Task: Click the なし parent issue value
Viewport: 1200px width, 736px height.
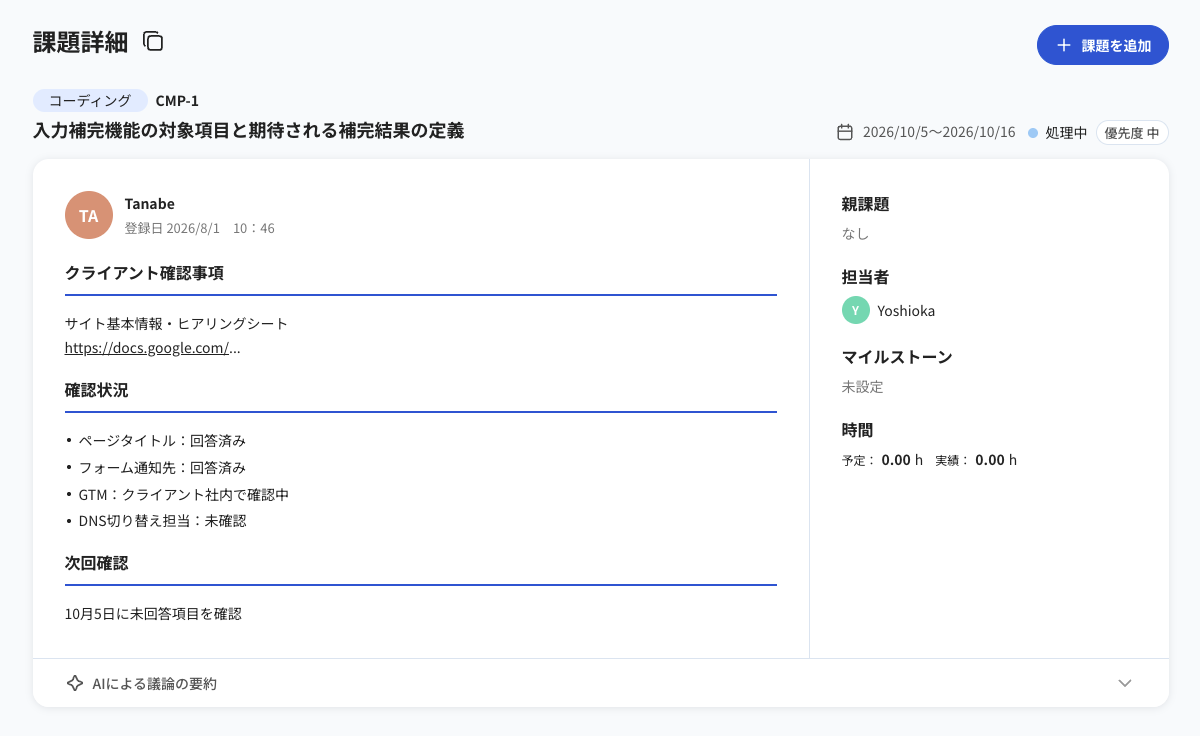Action: pos(856,233)
